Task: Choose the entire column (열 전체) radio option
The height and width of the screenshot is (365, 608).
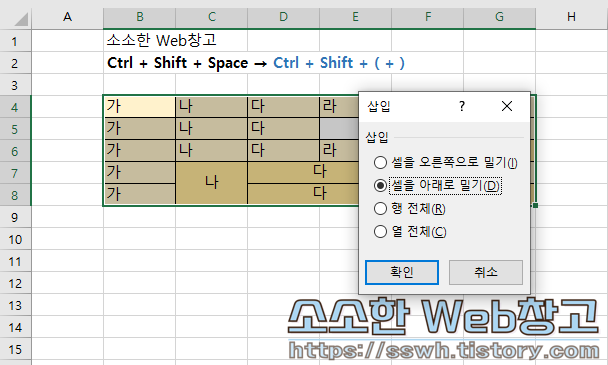Action: 410,232
